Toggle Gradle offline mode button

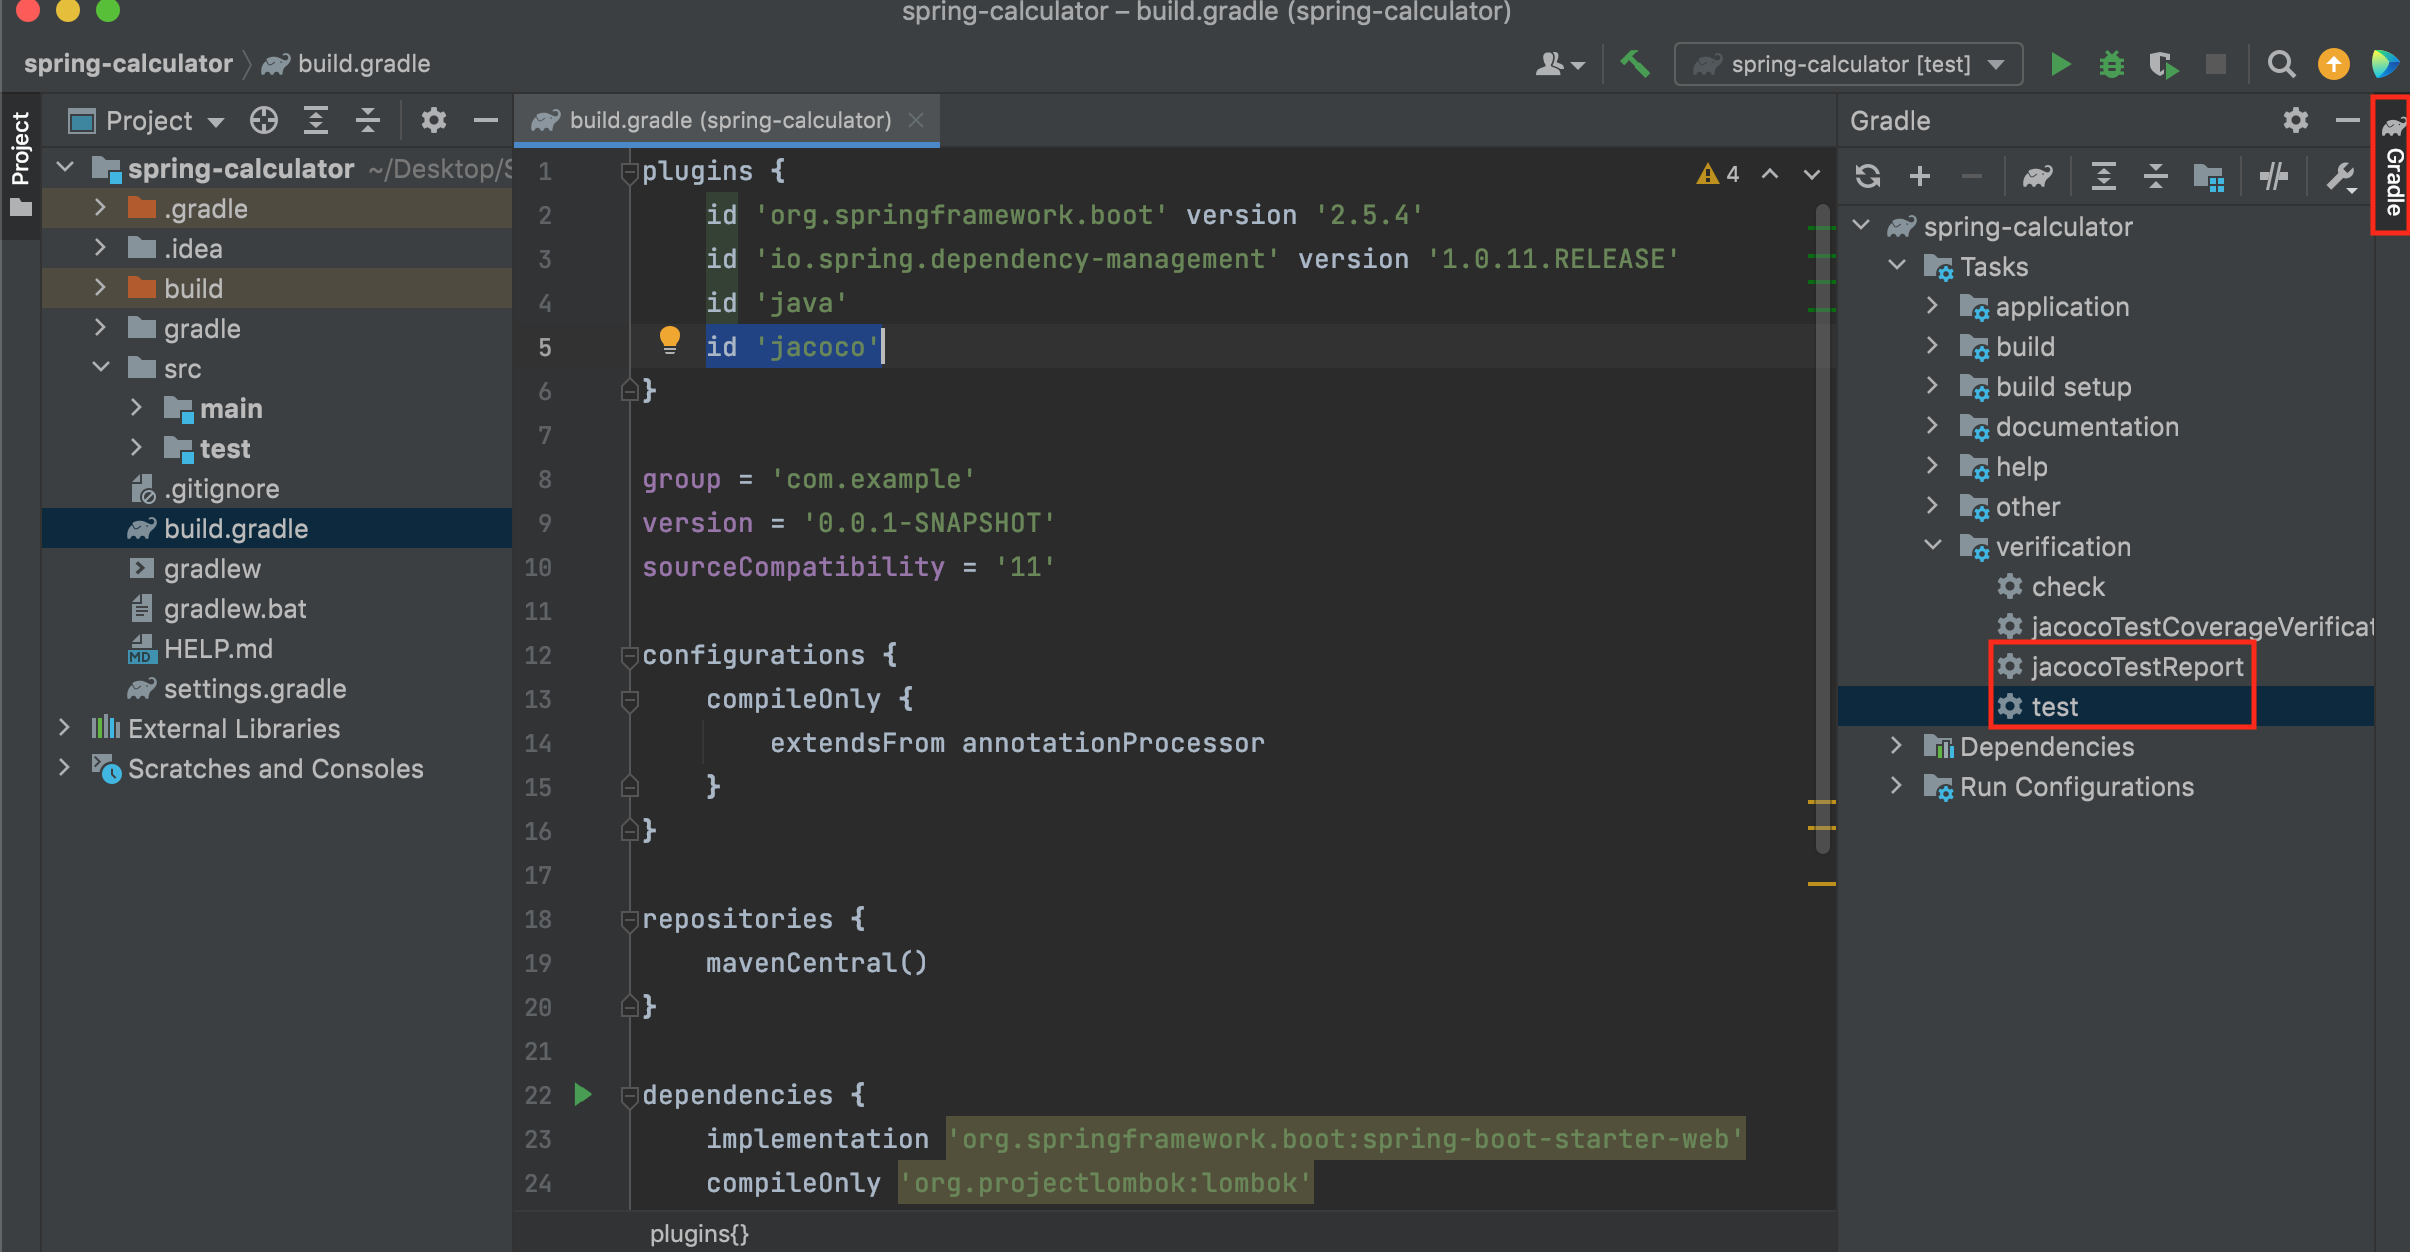[2274, 177]
